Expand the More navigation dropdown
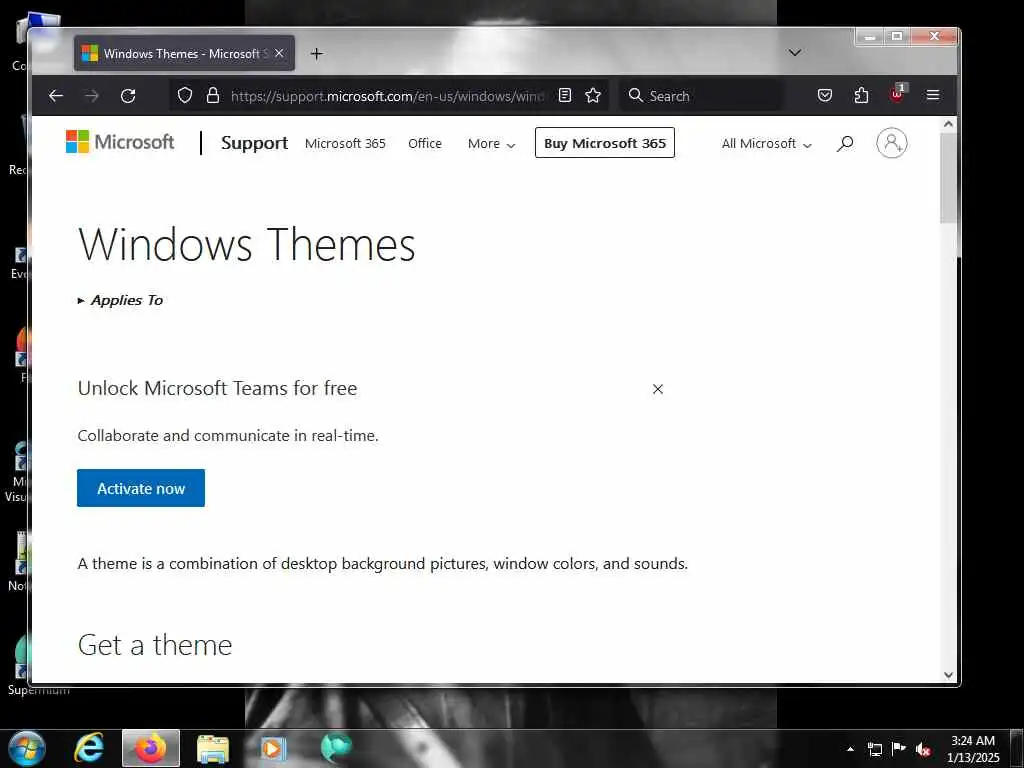This screenshot has height=768, width=1024. (491, 144)
